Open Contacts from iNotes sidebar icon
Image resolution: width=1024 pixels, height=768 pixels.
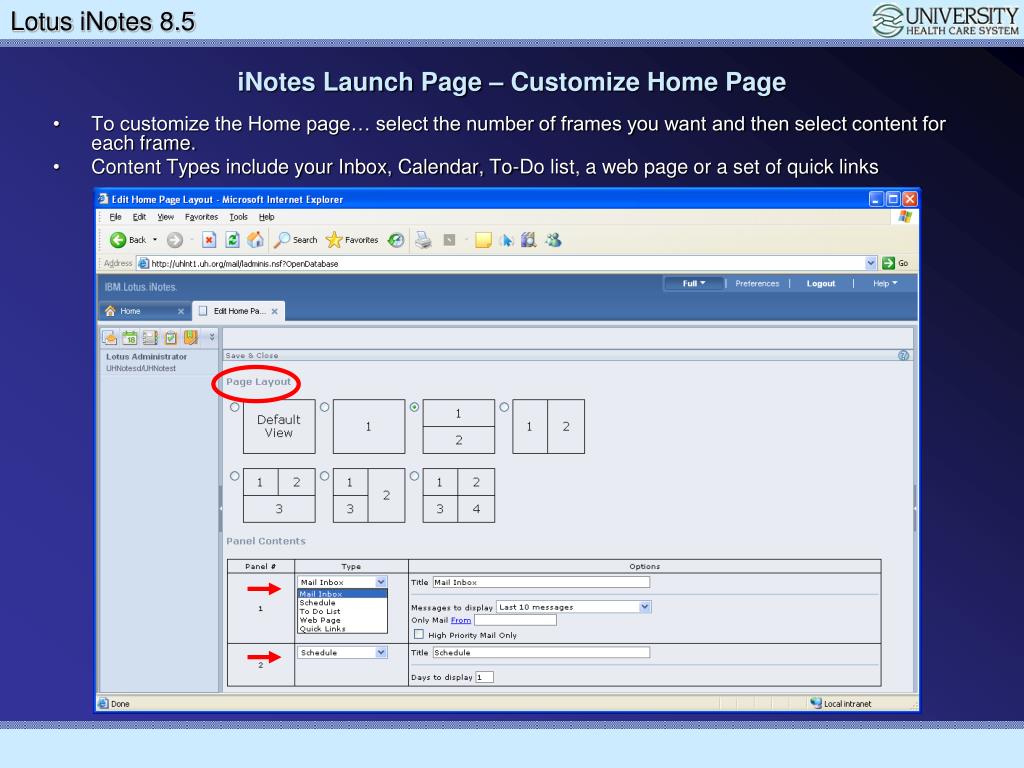point(150,338)
